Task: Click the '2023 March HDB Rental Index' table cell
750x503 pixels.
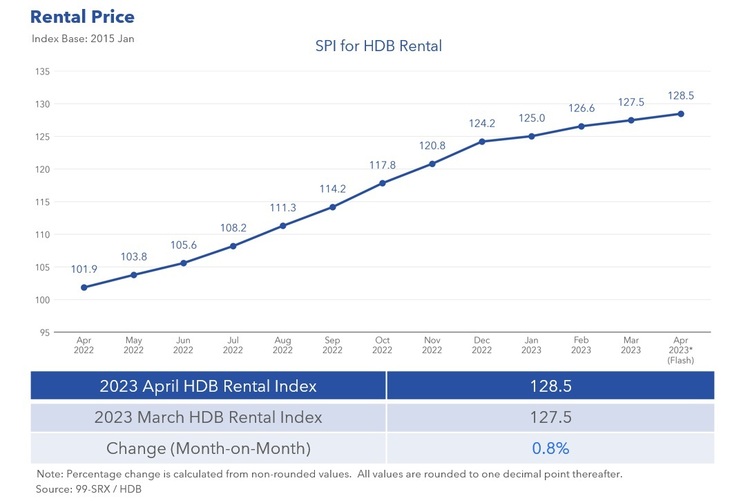Action: pos(208,417)
